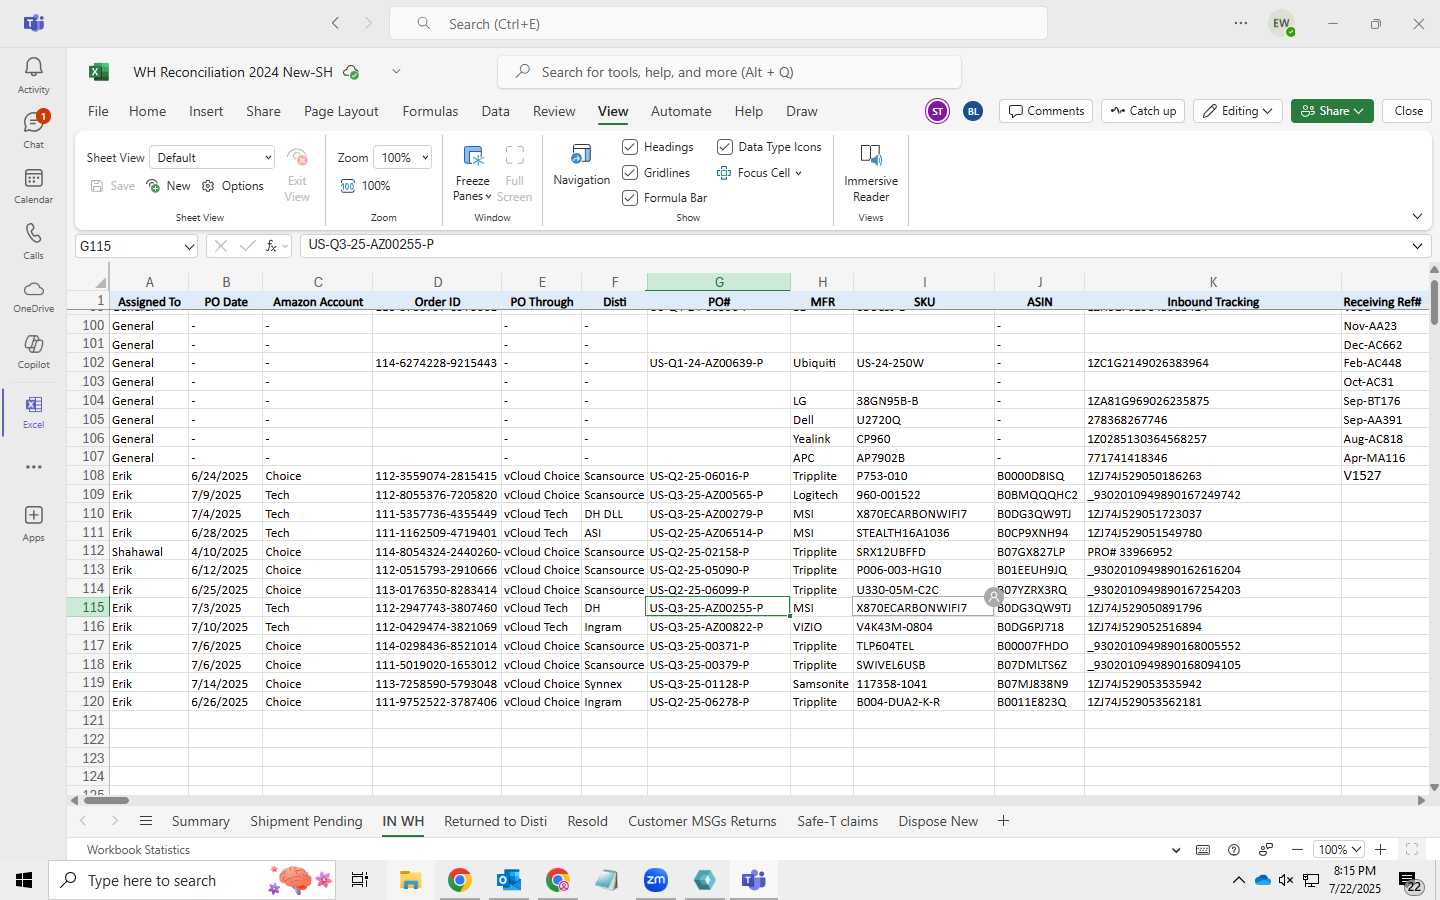Screen dimensions: 1440x900
Task: Open File Explorer from taskbar
Action: tap(410, 880)
